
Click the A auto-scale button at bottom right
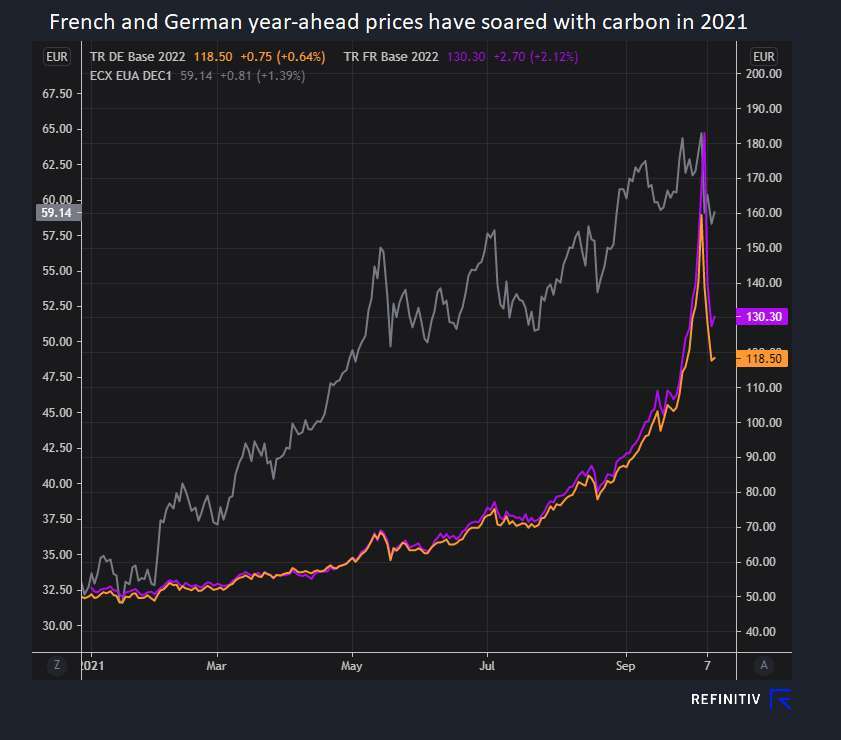tap(764, 664)
